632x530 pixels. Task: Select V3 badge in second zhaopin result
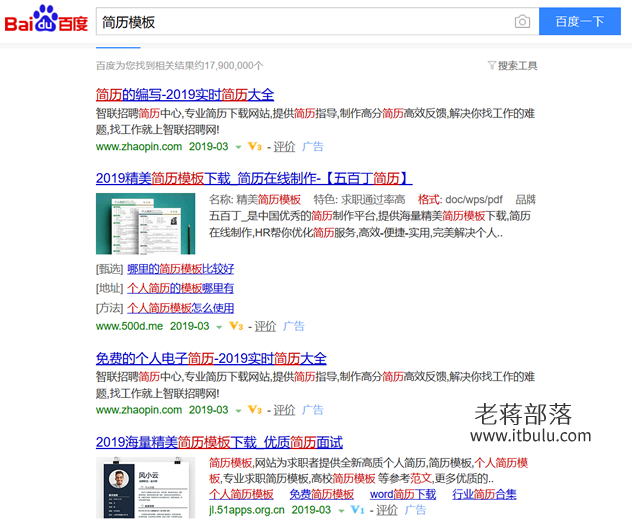[x=255, y=410]
